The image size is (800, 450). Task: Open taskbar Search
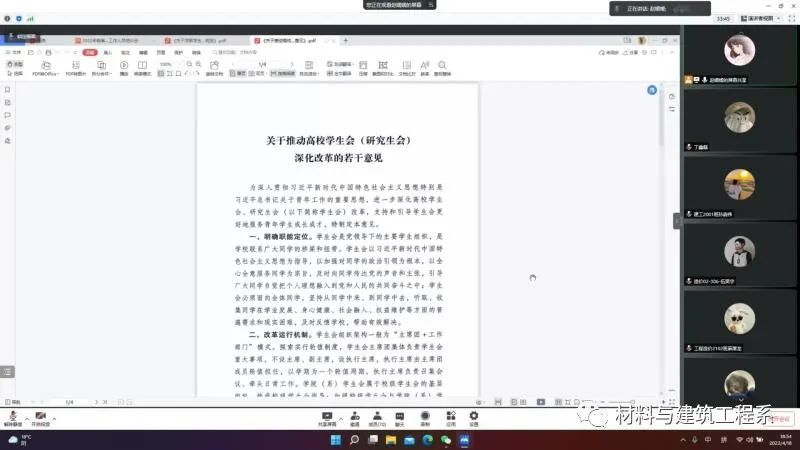click(354, 440)
